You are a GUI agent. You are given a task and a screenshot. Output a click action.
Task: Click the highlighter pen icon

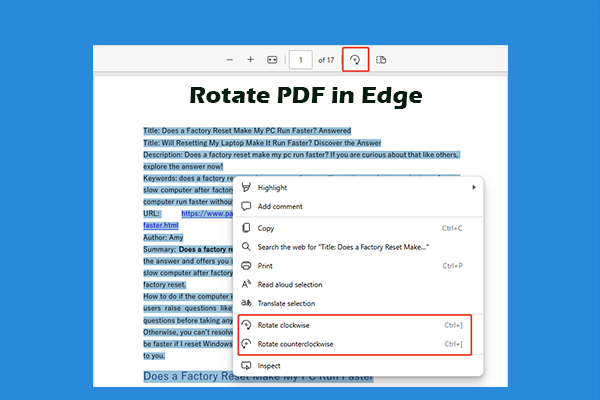tap(246, 187)
